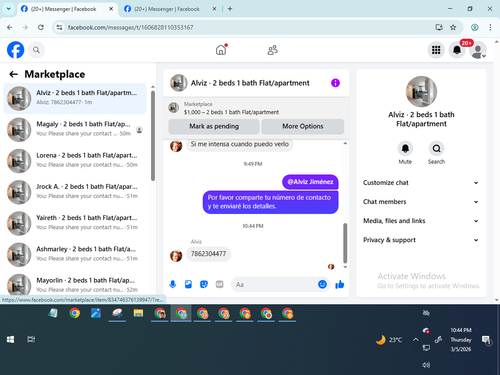
Task: Open the Facebook logo home link
Action: coord(16,50)
